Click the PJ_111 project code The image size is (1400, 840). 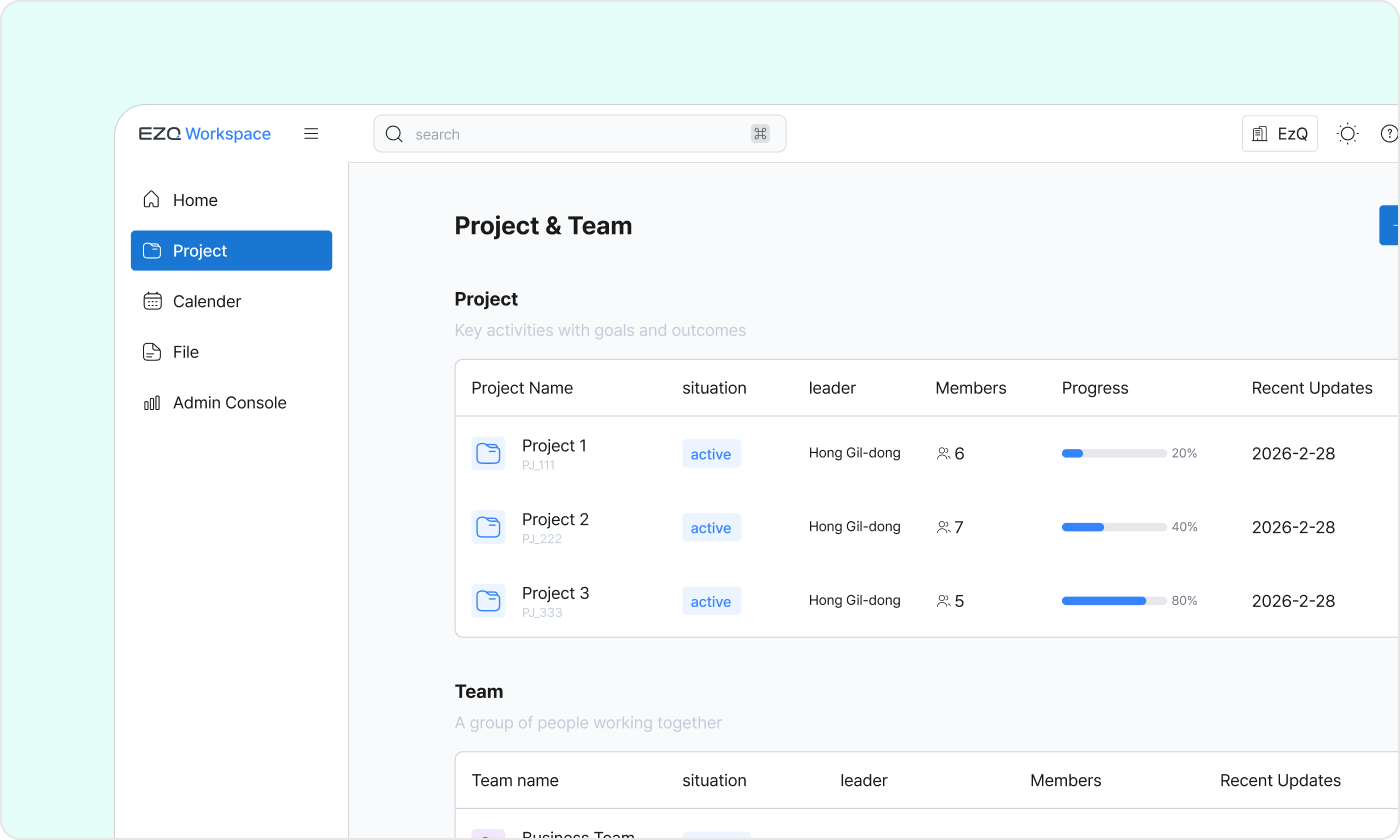coord(538,465)
